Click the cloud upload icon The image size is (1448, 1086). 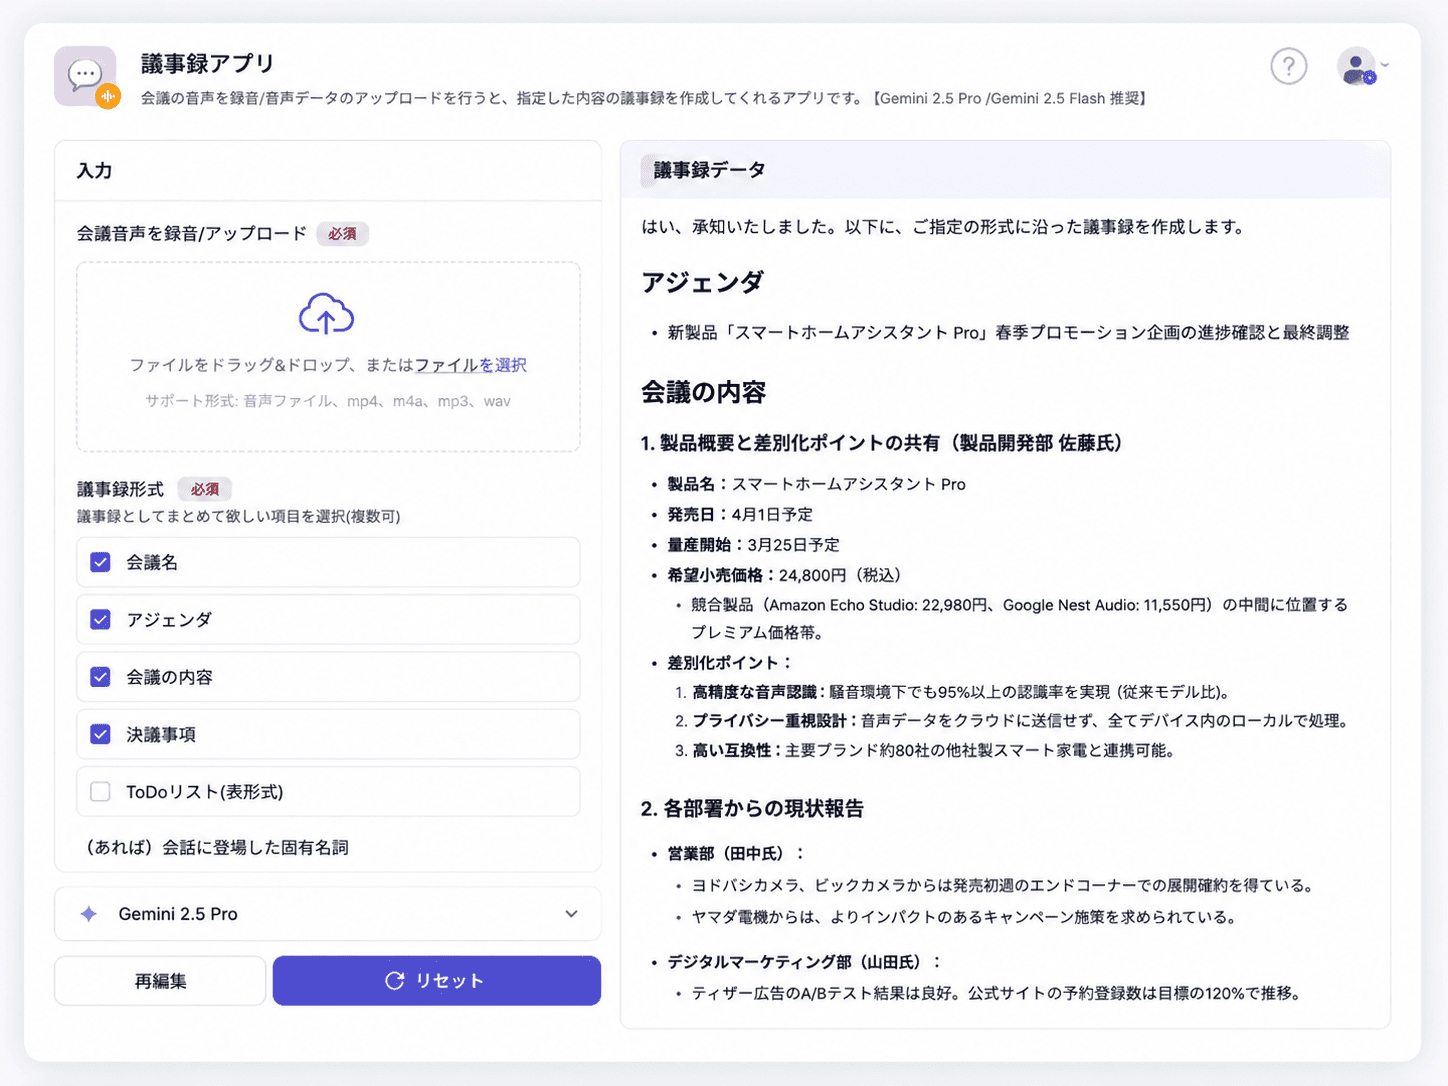click(326, 314)
